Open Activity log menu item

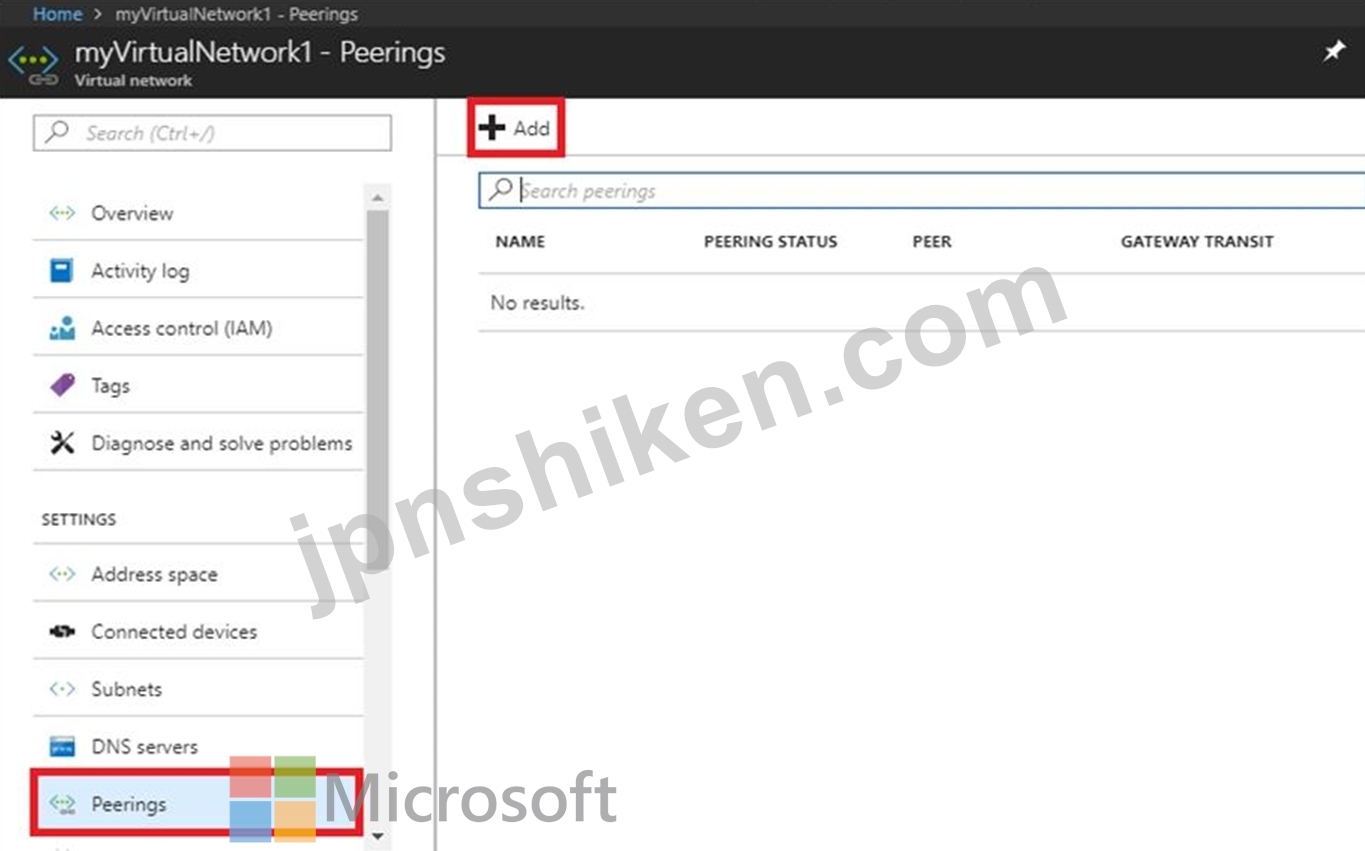click(198, 270)
